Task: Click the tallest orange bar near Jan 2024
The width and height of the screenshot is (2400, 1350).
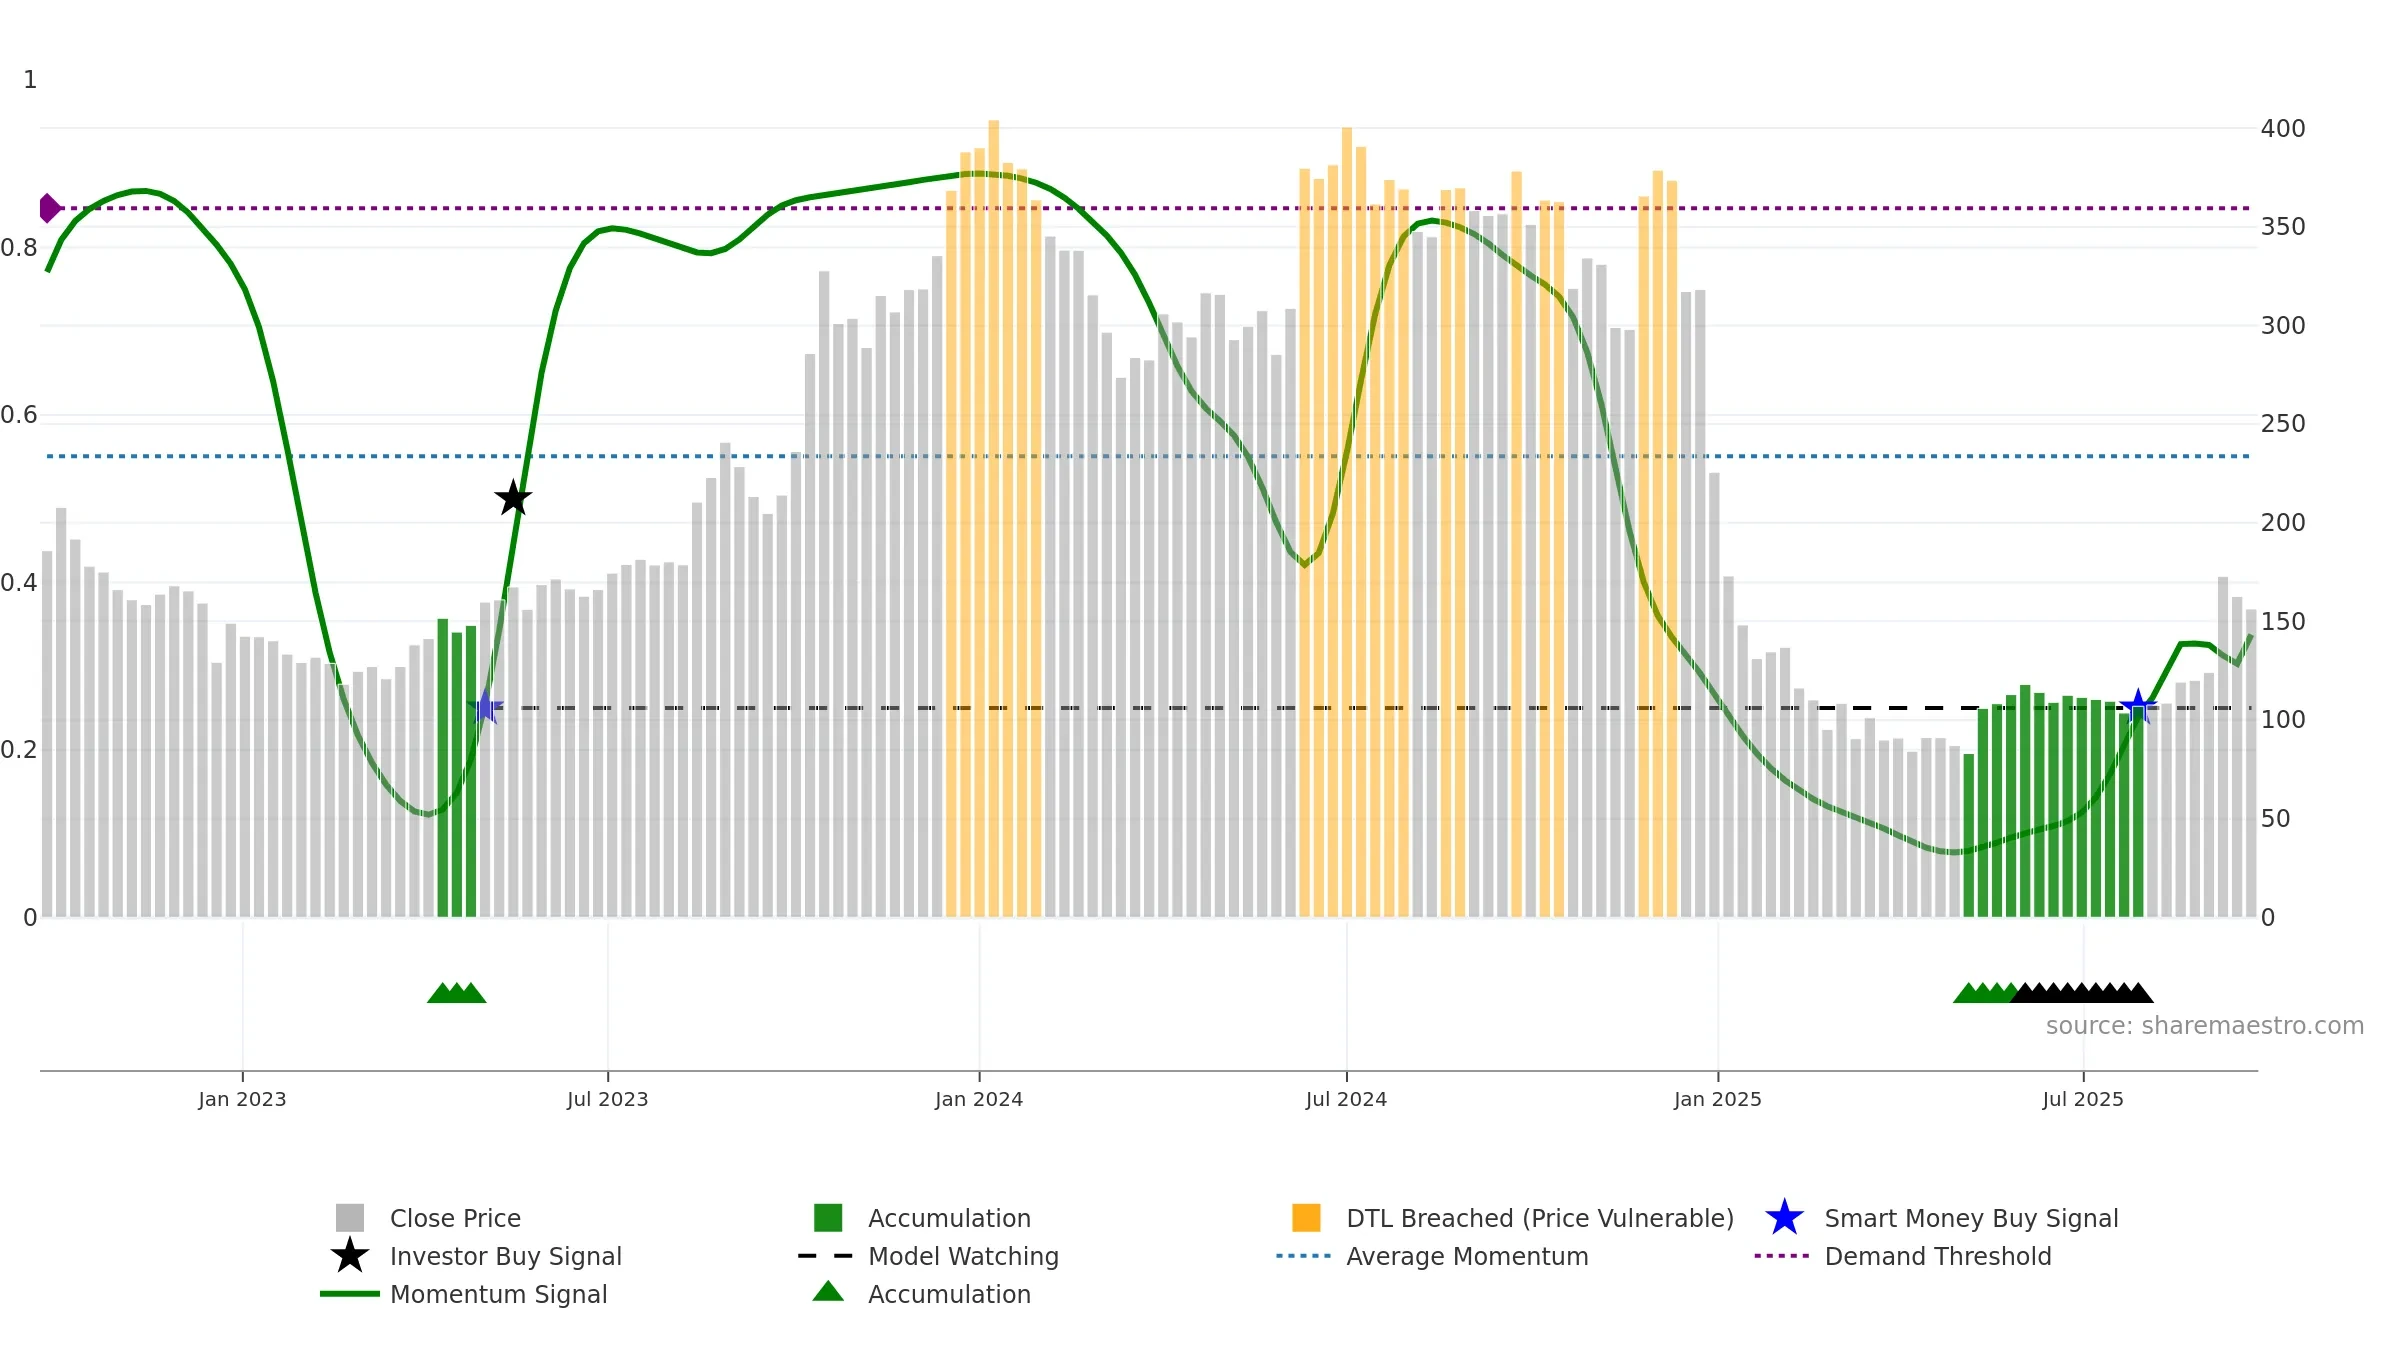Action: click(994, 518)
